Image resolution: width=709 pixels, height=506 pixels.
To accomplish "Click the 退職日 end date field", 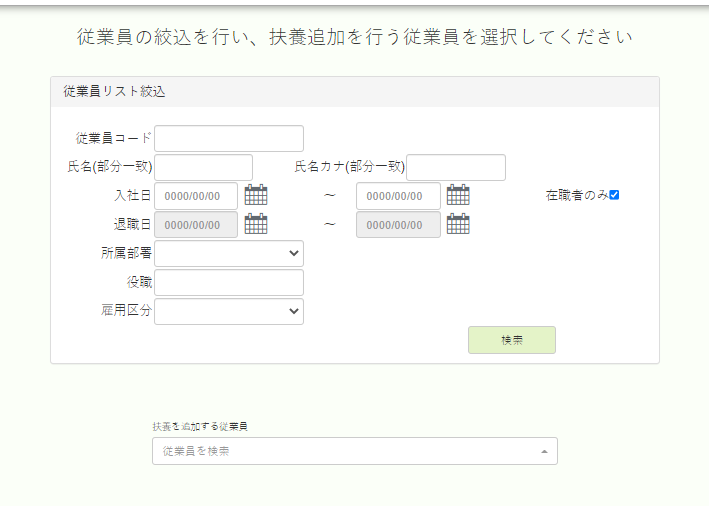I will [x=398, y=225].
